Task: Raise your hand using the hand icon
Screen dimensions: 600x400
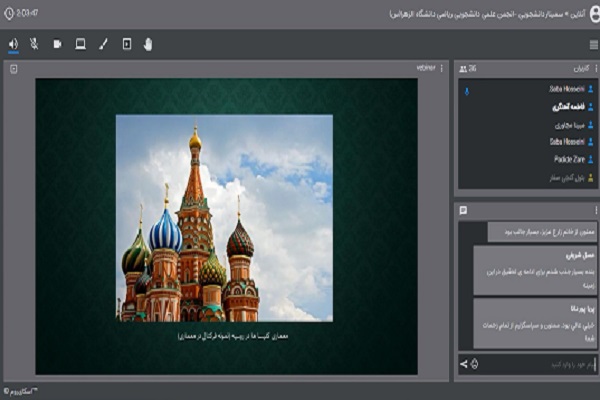Action: click(x=148, y=44)
